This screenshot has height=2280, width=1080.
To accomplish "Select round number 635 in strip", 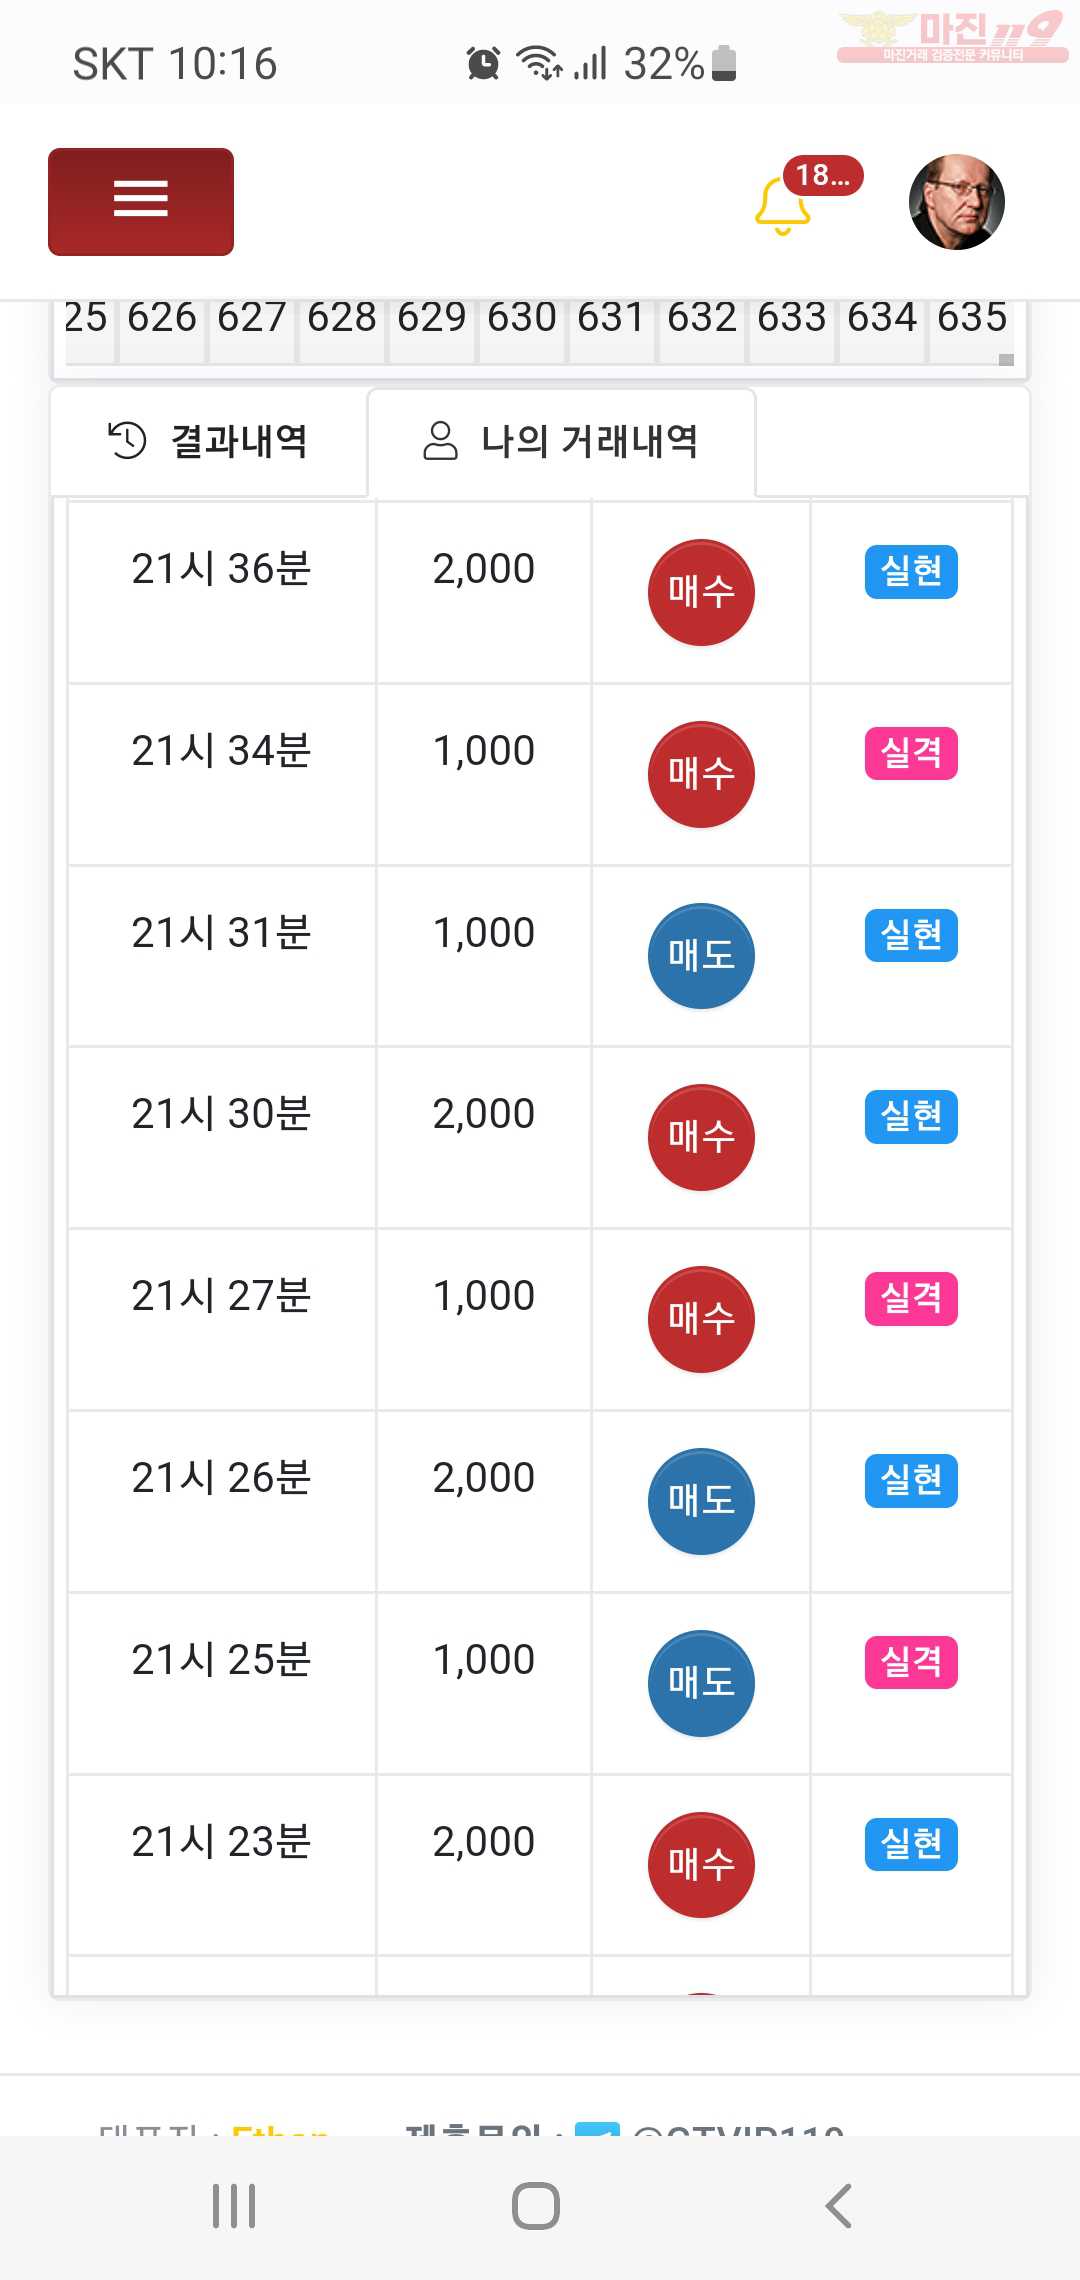I will point(972,318).
